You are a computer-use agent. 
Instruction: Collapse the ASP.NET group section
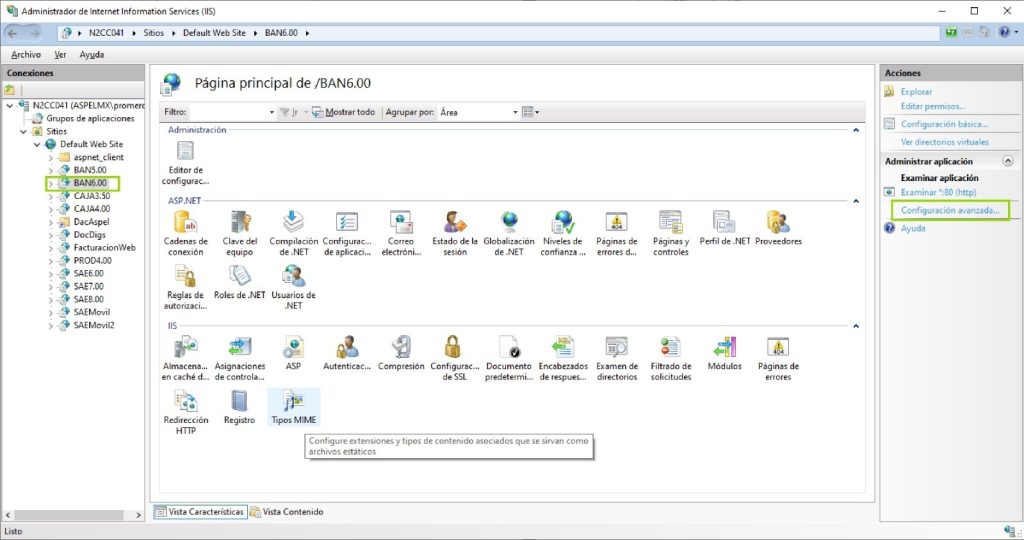(856, 200)
